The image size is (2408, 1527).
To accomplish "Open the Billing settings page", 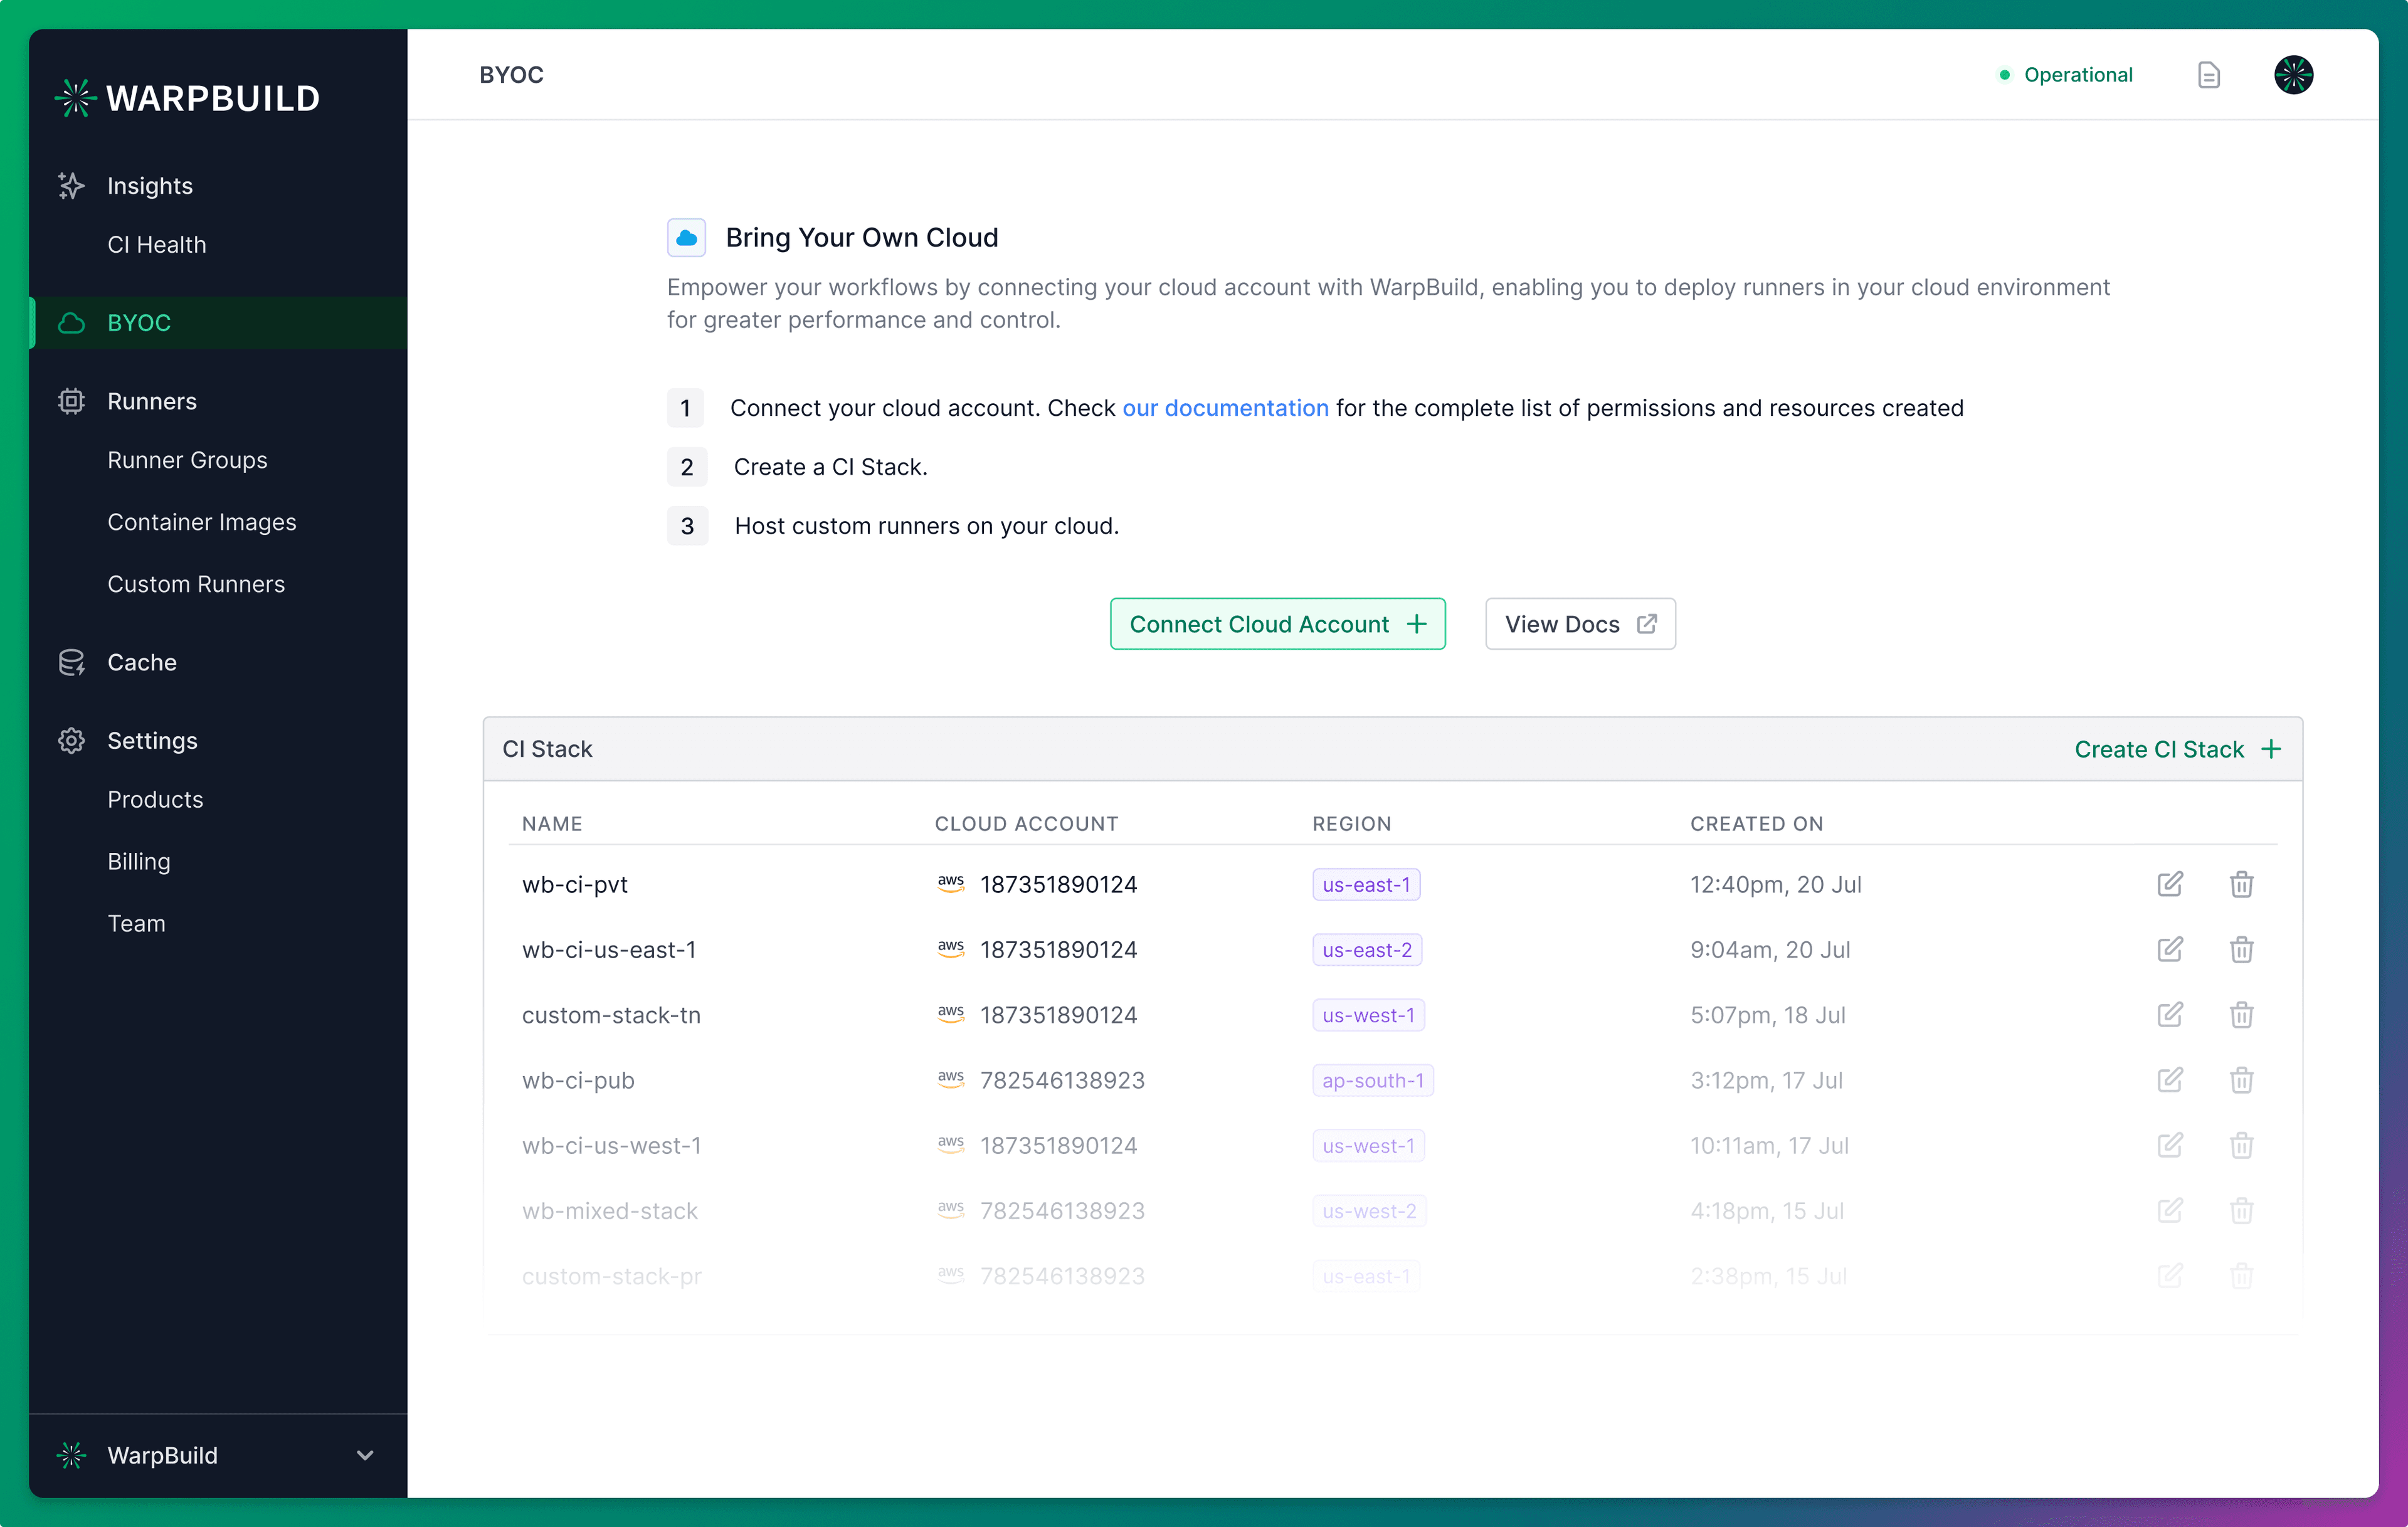I will point(139,861).
